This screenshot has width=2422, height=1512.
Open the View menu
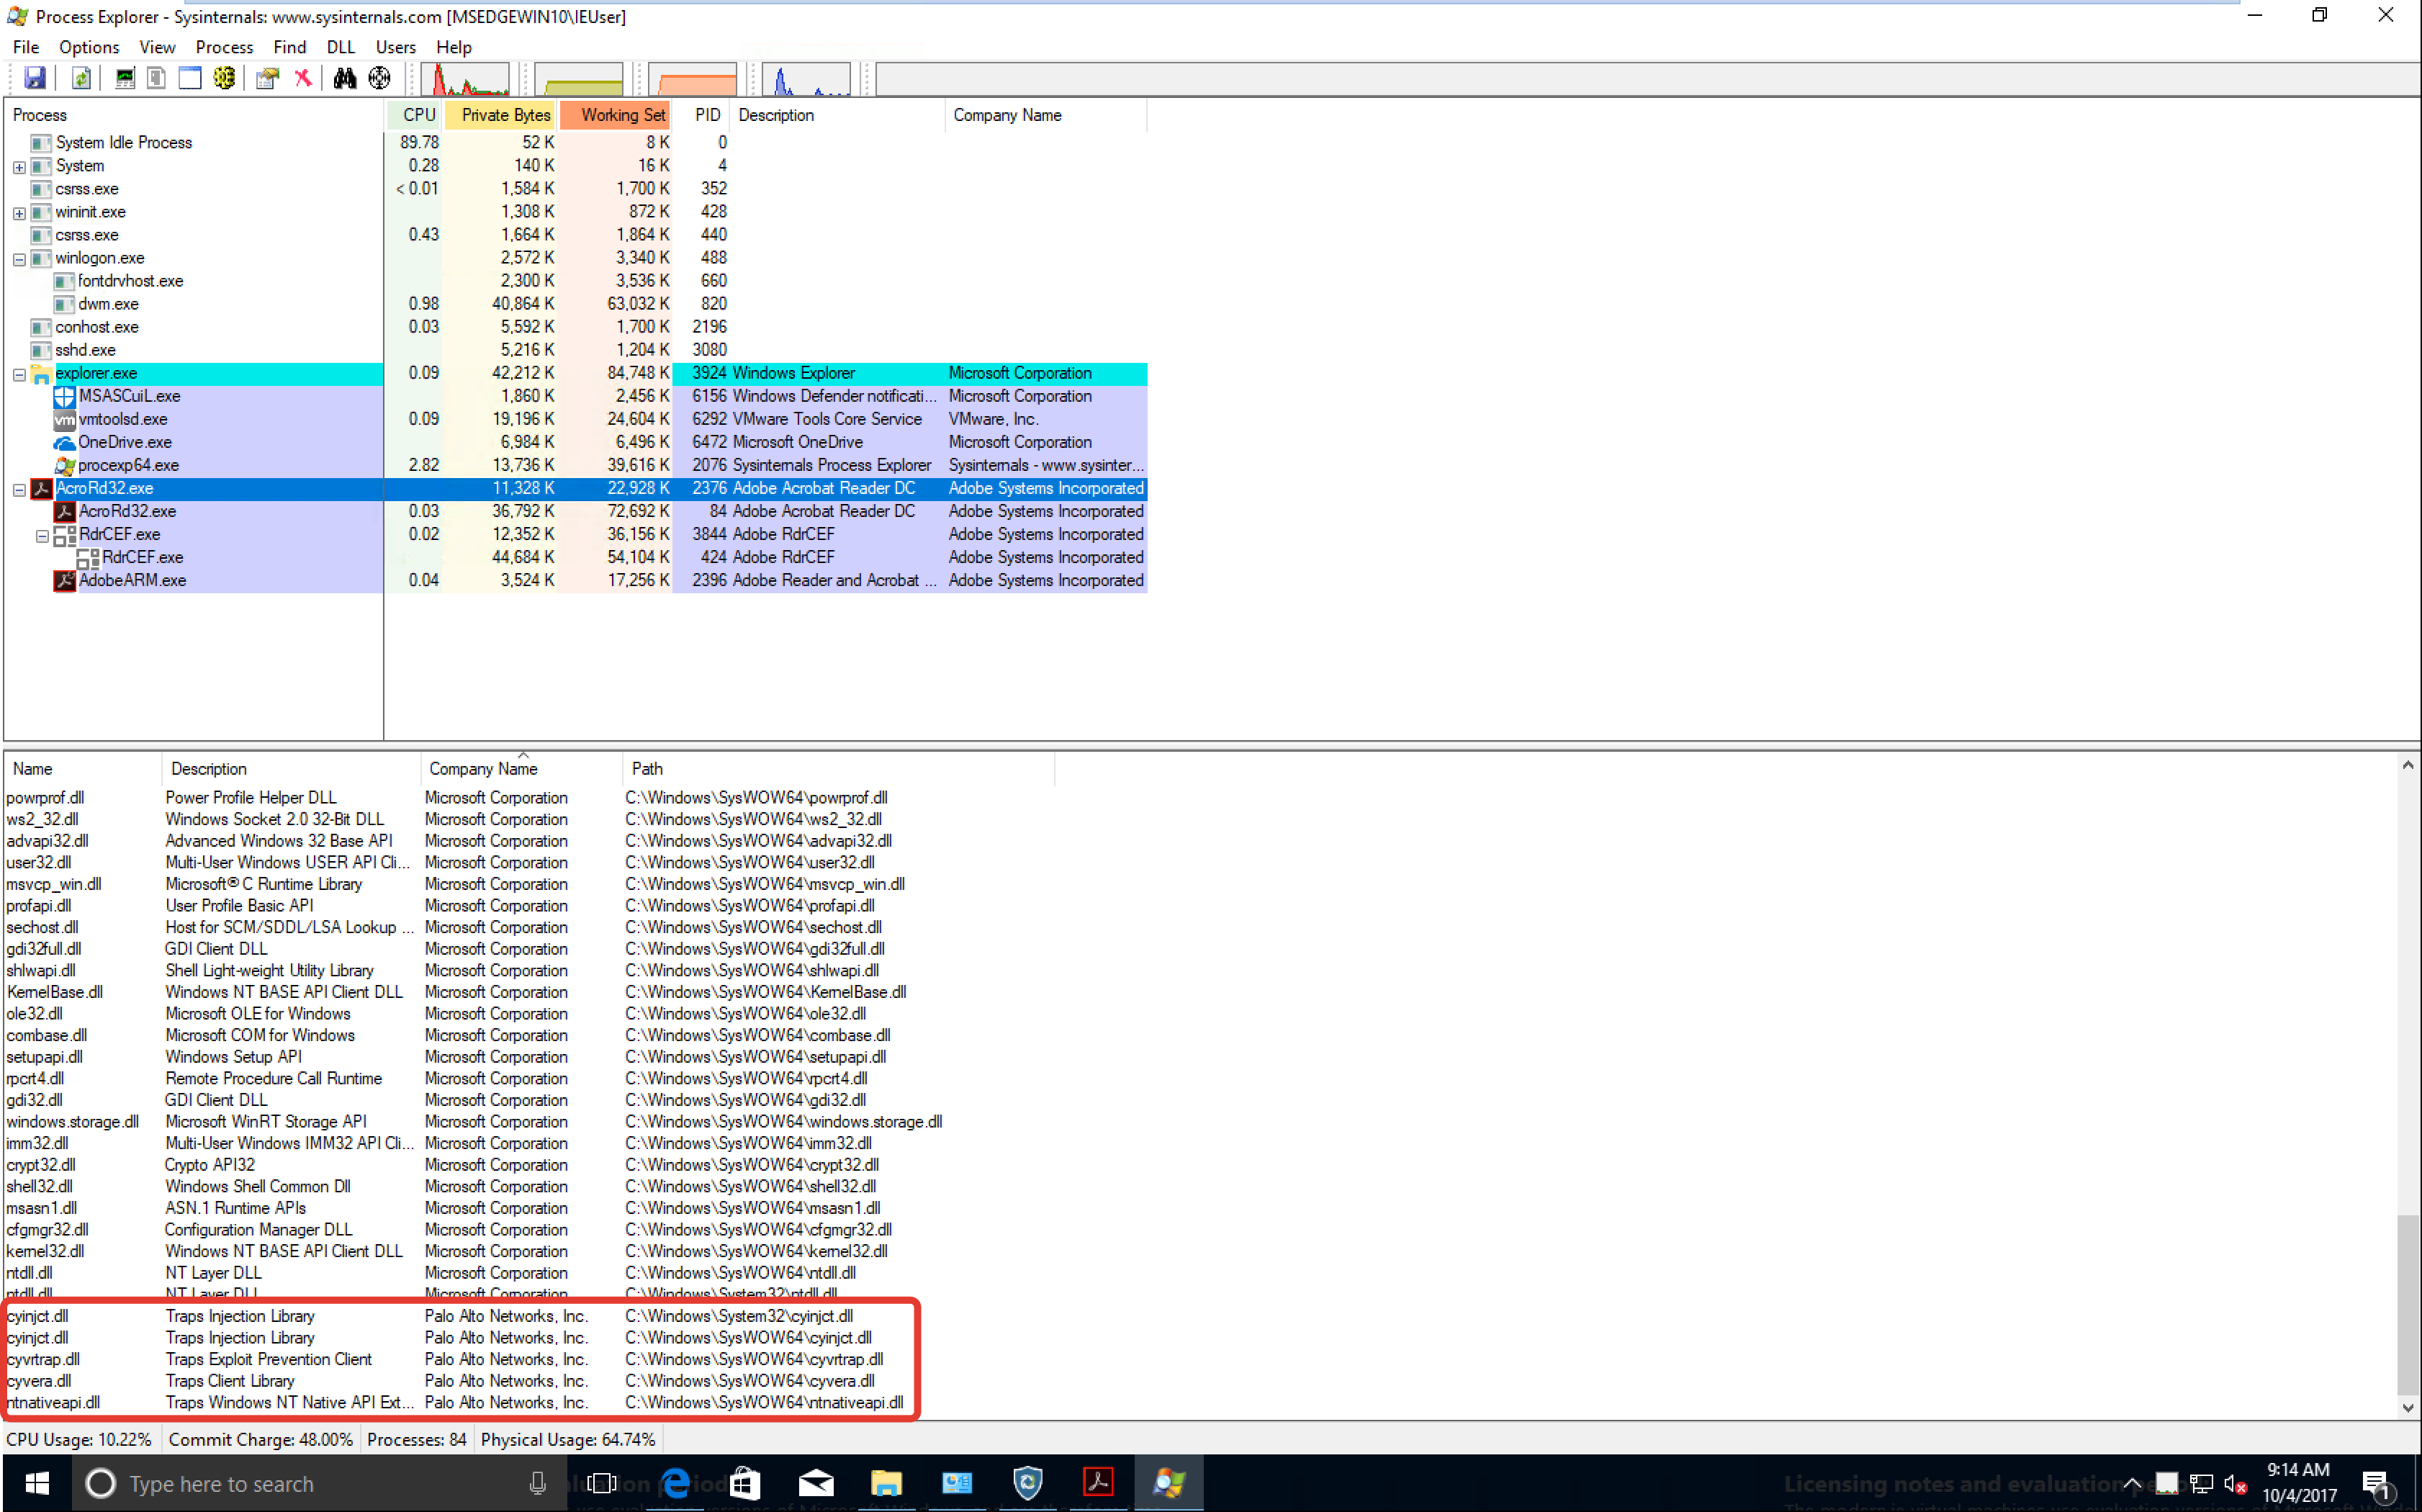click(158, 47)
